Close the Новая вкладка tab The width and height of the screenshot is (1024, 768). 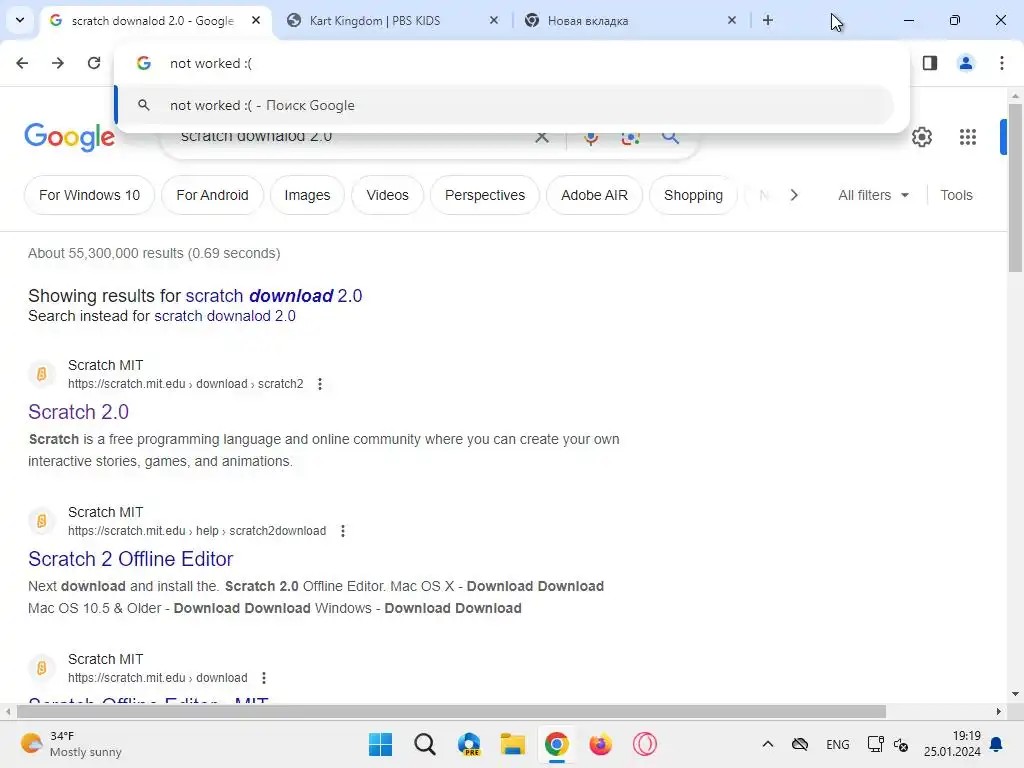point(732,20)
